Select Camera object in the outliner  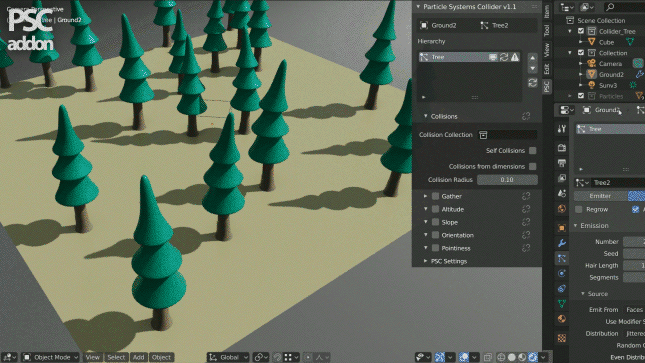pyautogui.click(x=610, y=64)
